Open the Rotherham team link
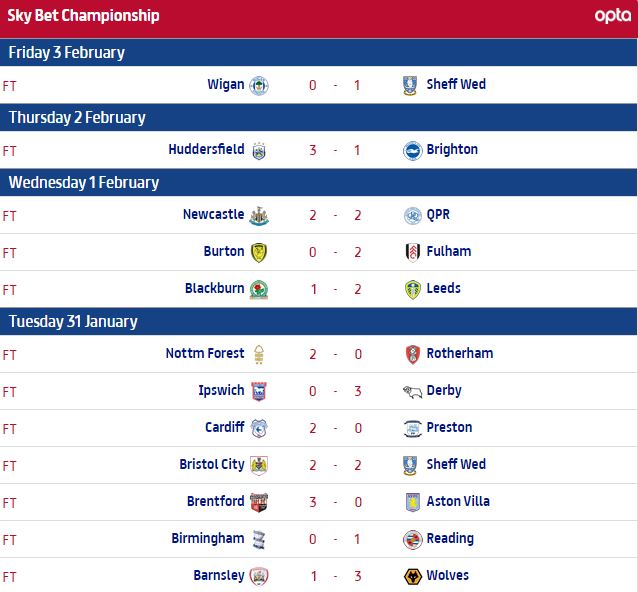 pos(459,354)
